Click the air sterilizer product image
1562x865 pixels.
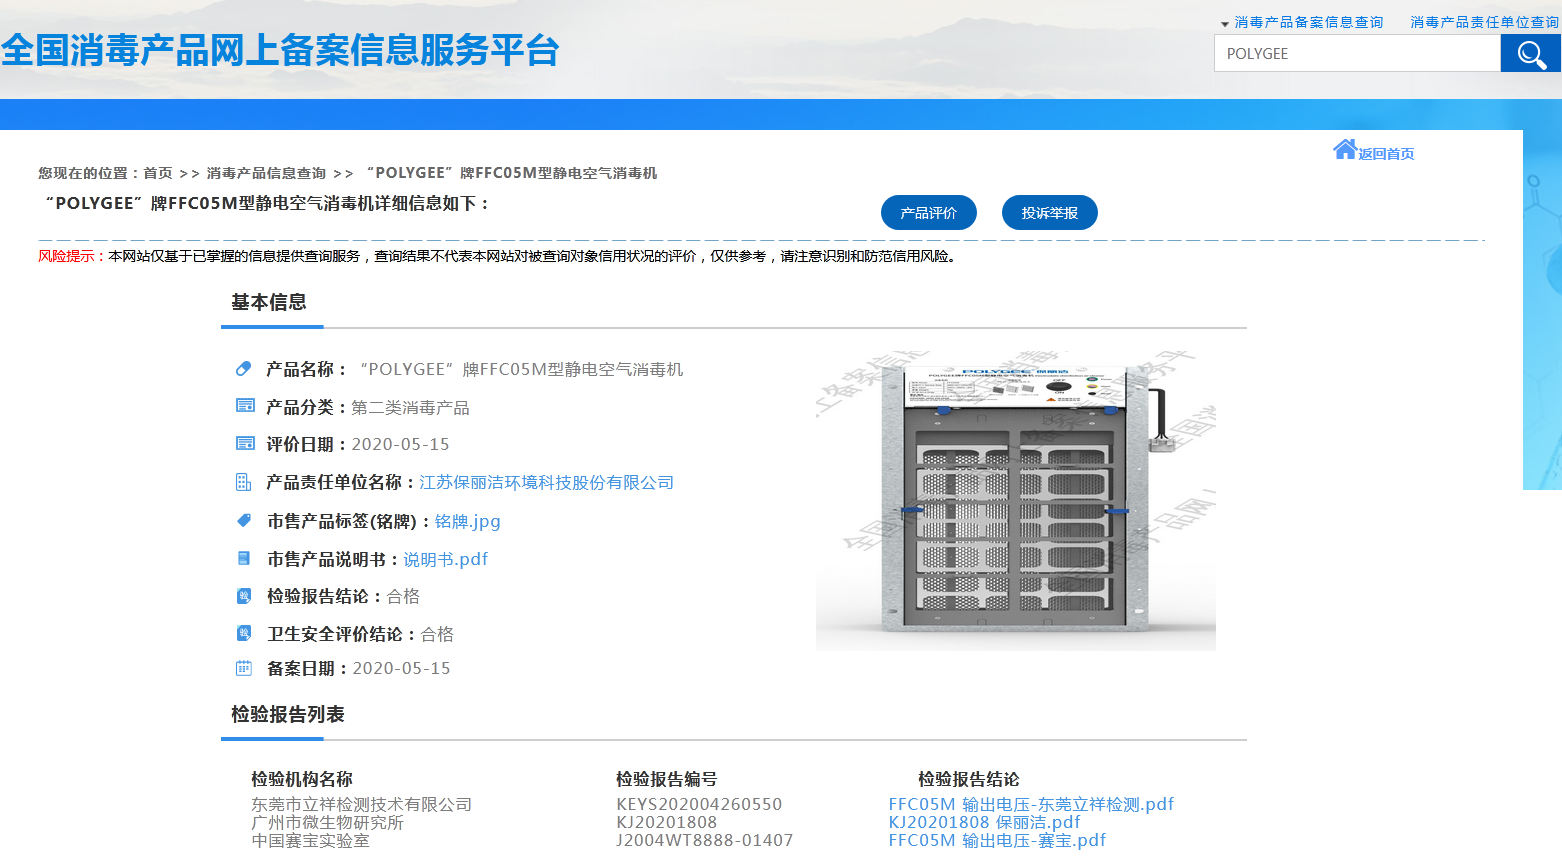click(1015, 500)
